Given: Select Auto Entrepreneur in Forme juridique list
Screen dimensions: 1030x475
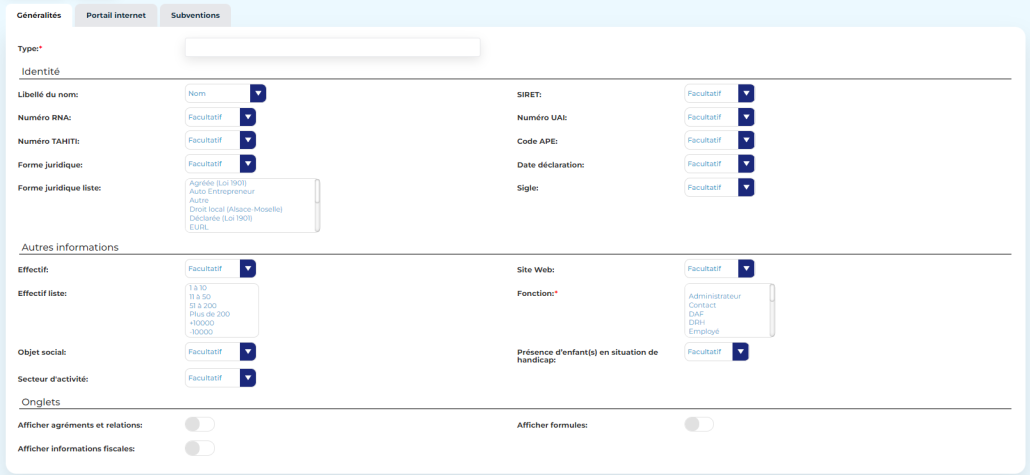Looking at the screenshot, I should point(222,191).
